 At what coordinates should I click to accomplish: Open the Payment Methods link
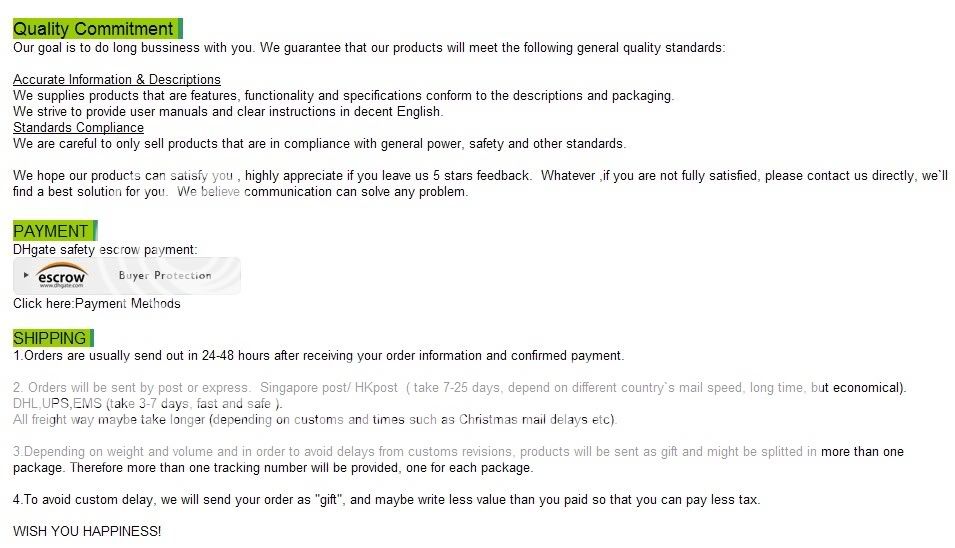[x=128, y=303]
